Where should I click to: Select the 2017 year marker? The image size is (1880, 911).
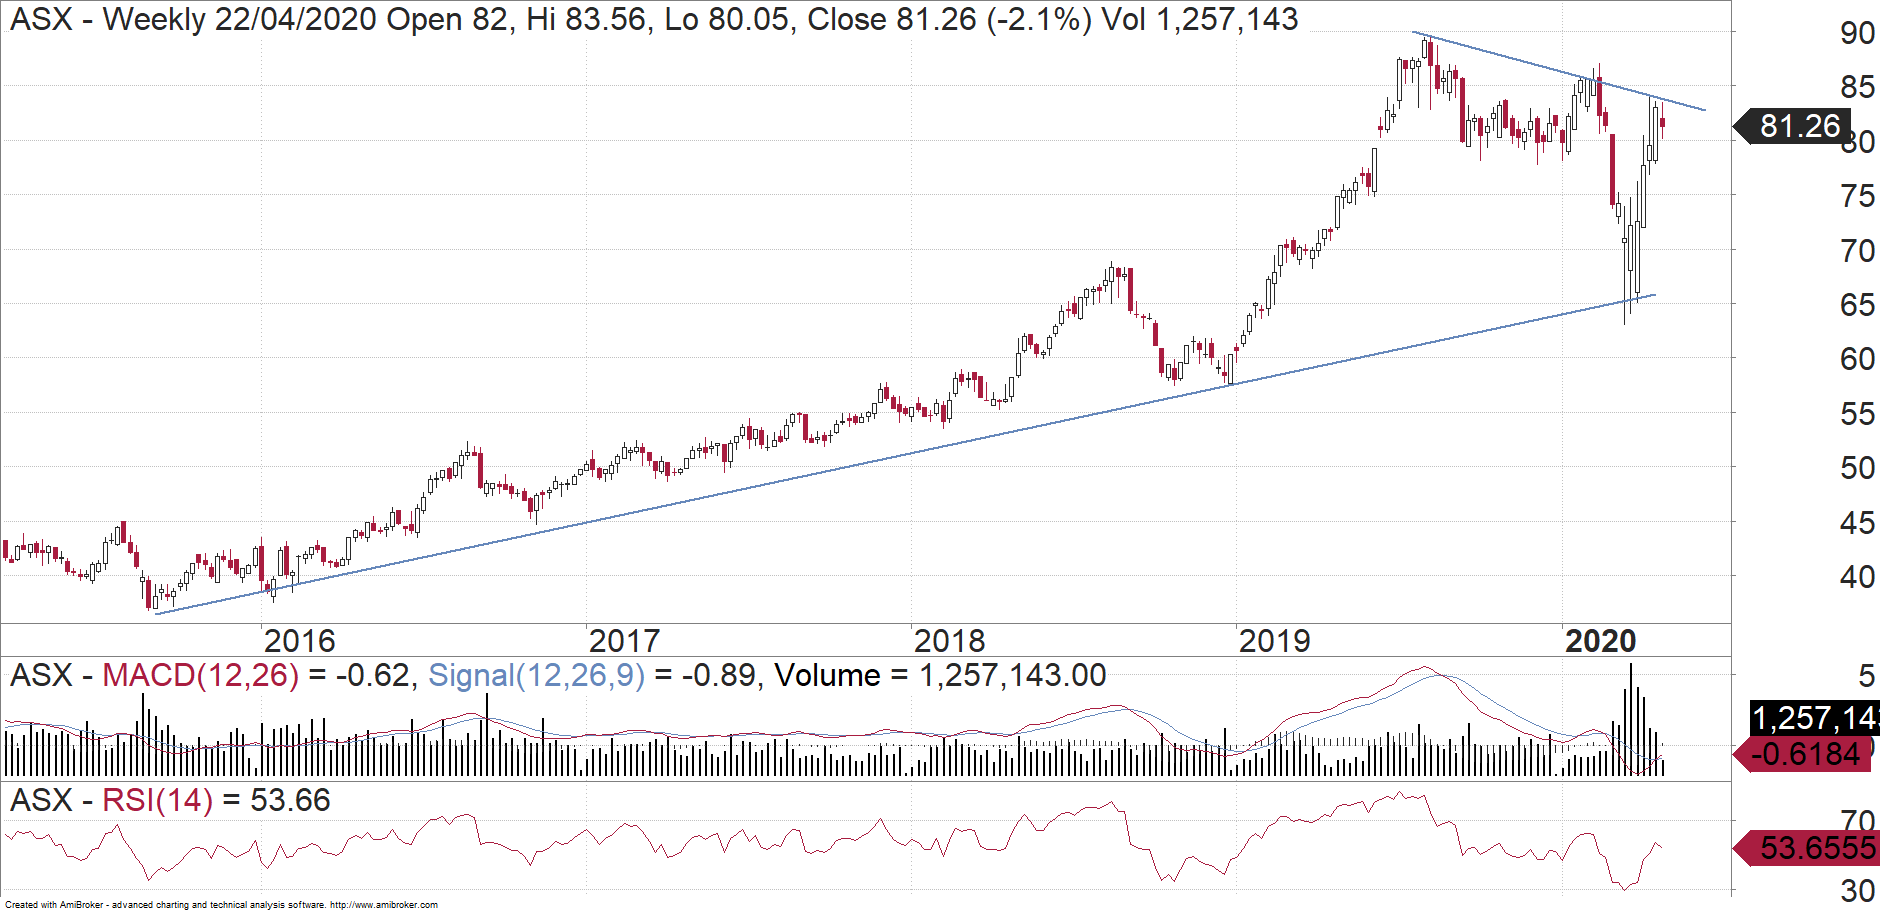pos(624,641)
